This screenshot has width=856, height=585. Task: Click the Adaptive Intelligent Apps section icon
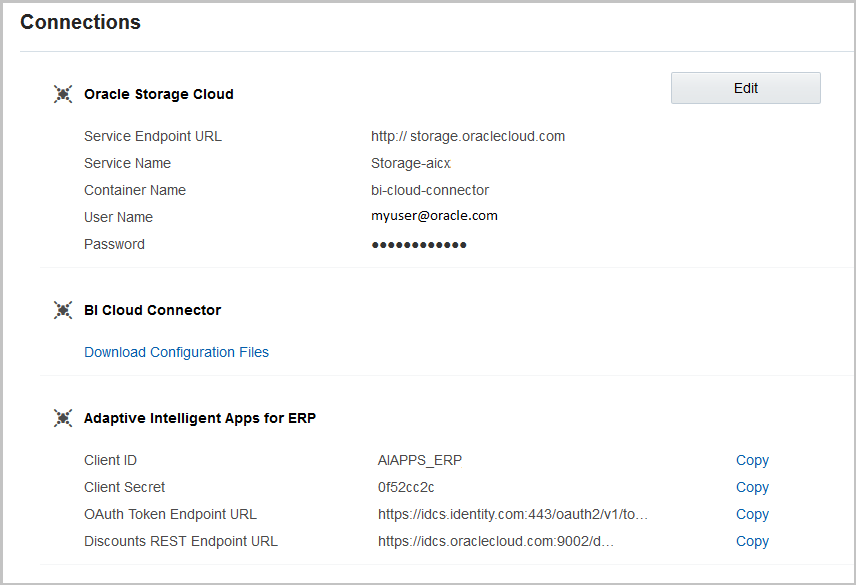point(63,418)
